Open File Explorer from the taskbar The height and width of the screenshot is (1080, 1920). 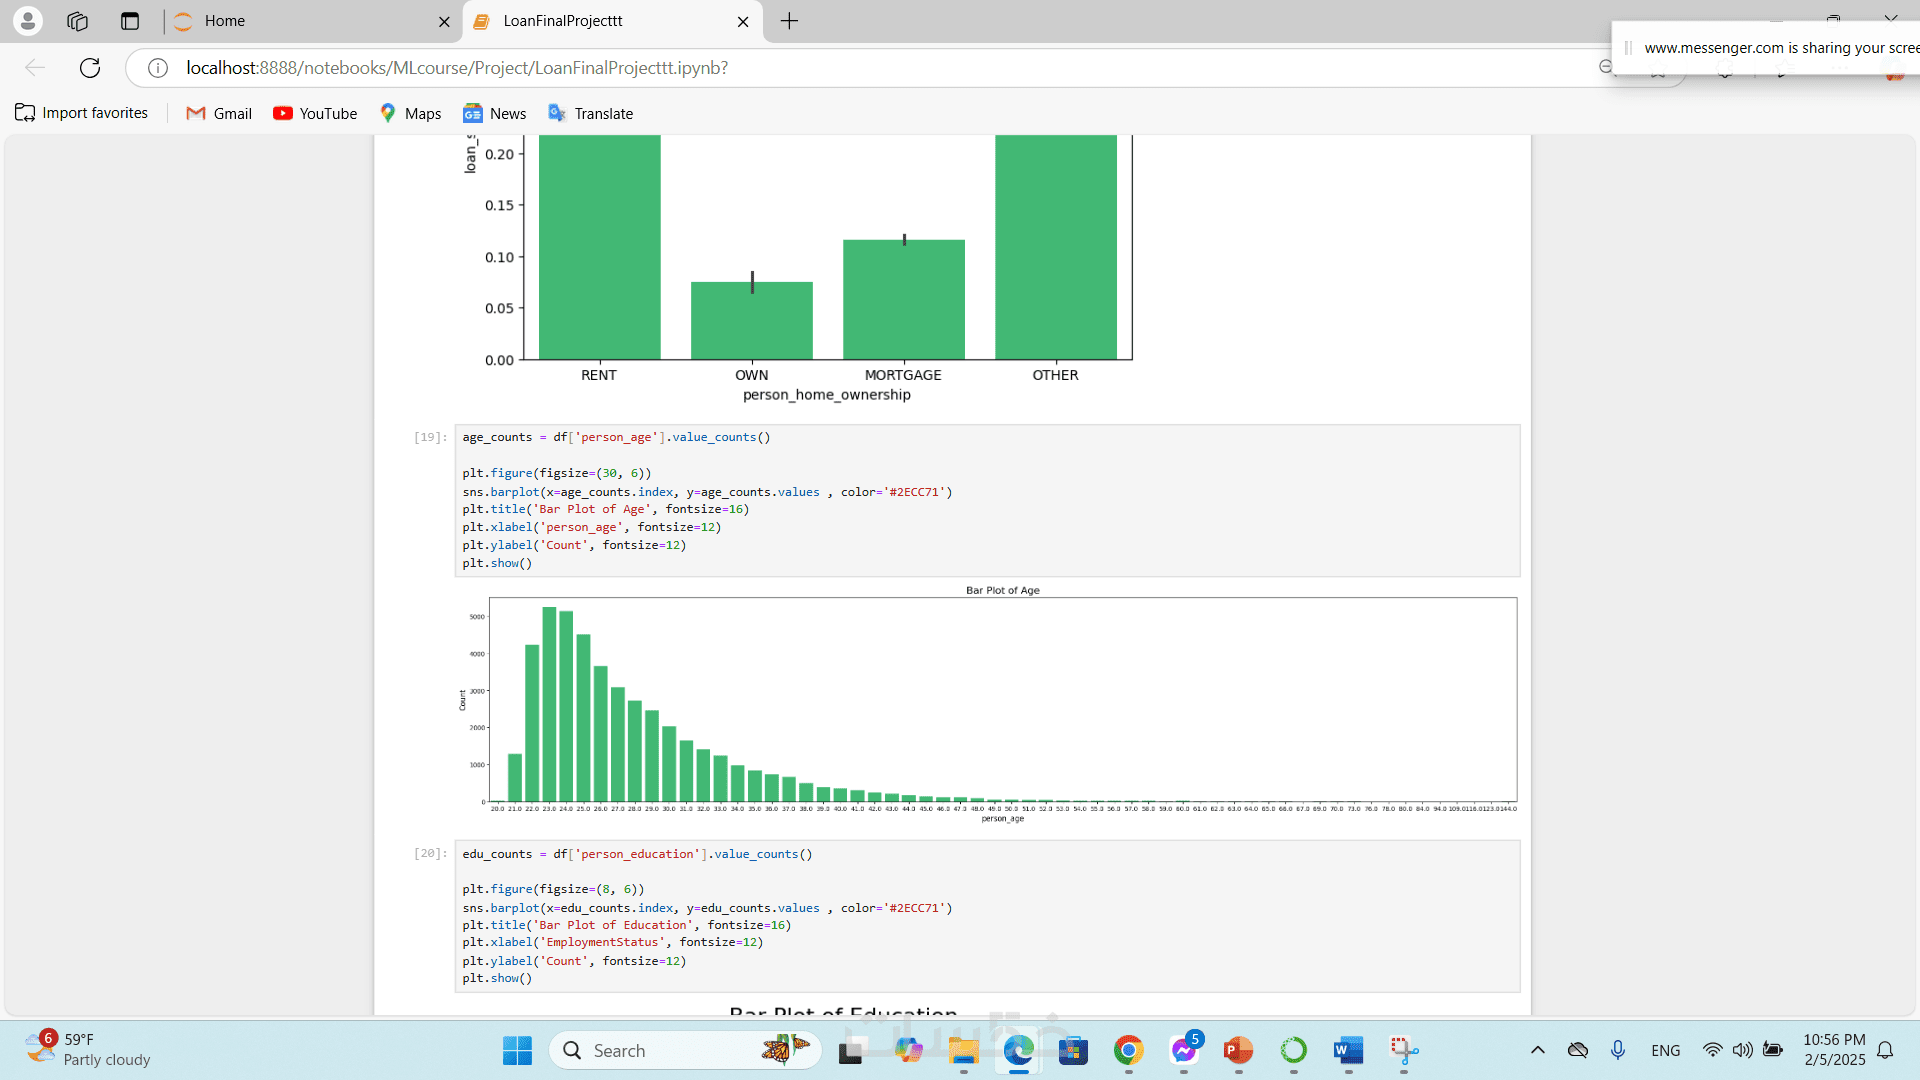[964, 1050]
